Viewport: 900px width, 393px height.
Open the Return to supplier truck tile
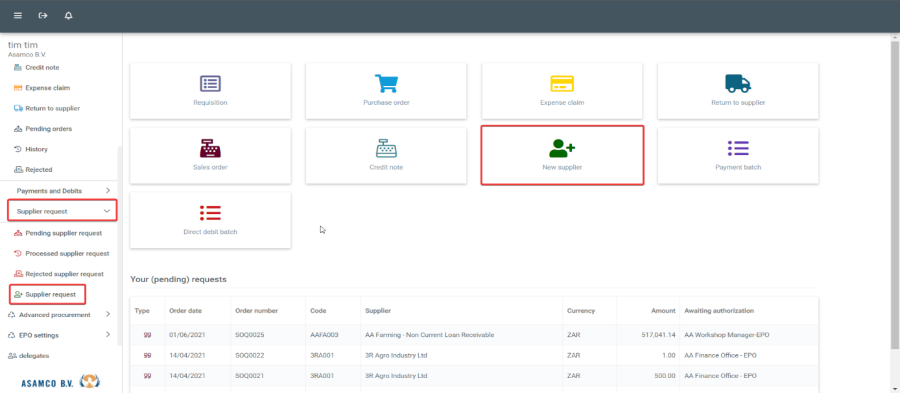coord(738,91)
